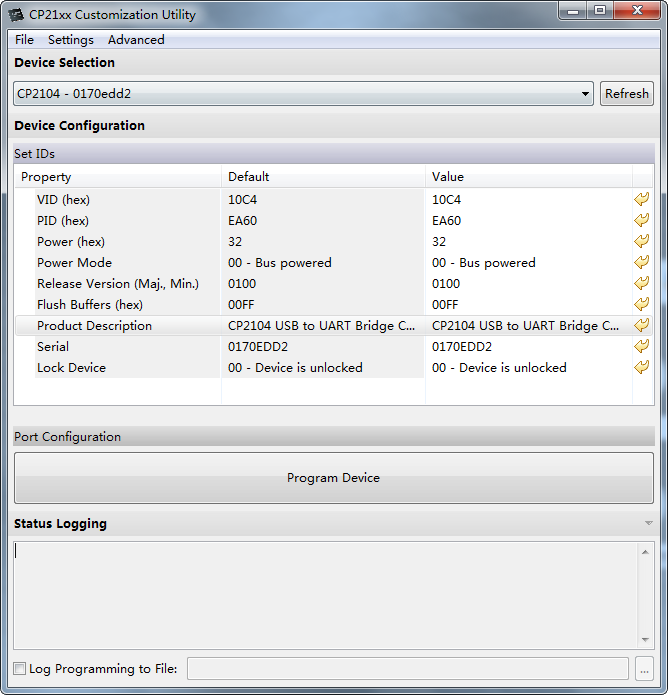
Task: Revert Flush Buffers (hex) value
Action: click(x=641, y=305)
